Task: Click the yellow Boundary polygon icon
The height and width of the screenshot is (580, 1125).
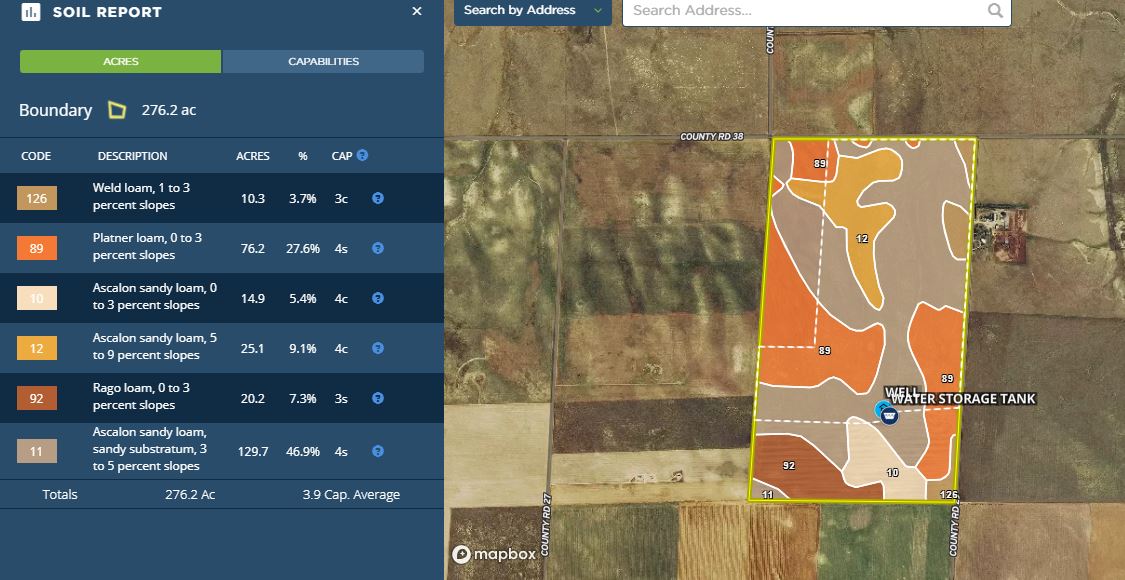Action: (117, 110)
